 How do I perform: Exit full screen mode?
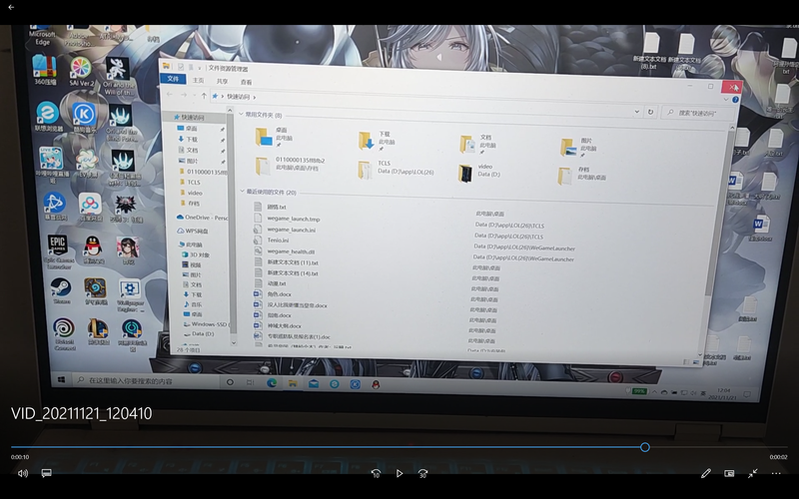click(x=753, y=473)
